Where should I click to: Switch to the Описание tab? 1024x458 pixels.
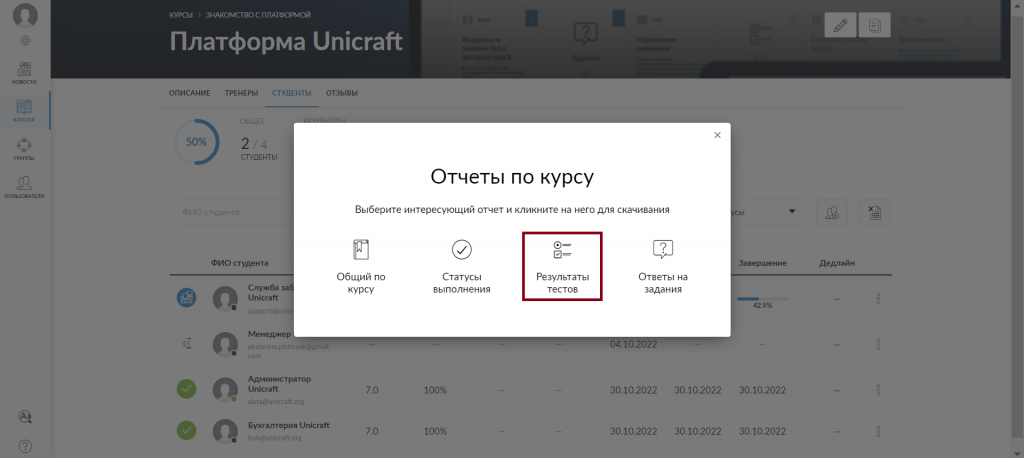click(x=189, y=93)
